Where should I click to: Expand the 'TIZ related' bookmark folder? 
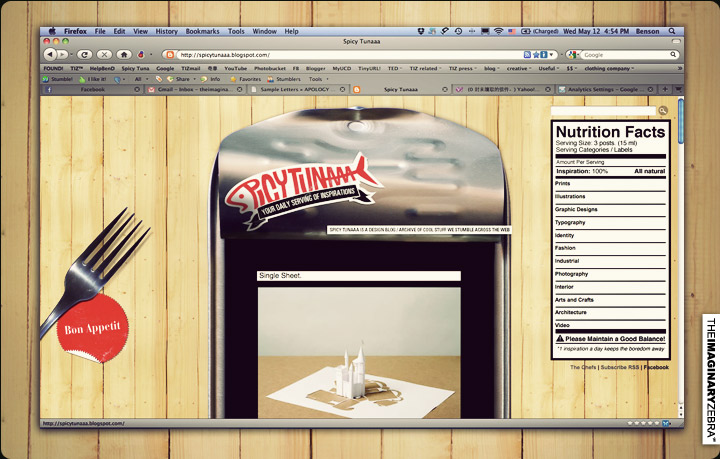click(426, 68)
